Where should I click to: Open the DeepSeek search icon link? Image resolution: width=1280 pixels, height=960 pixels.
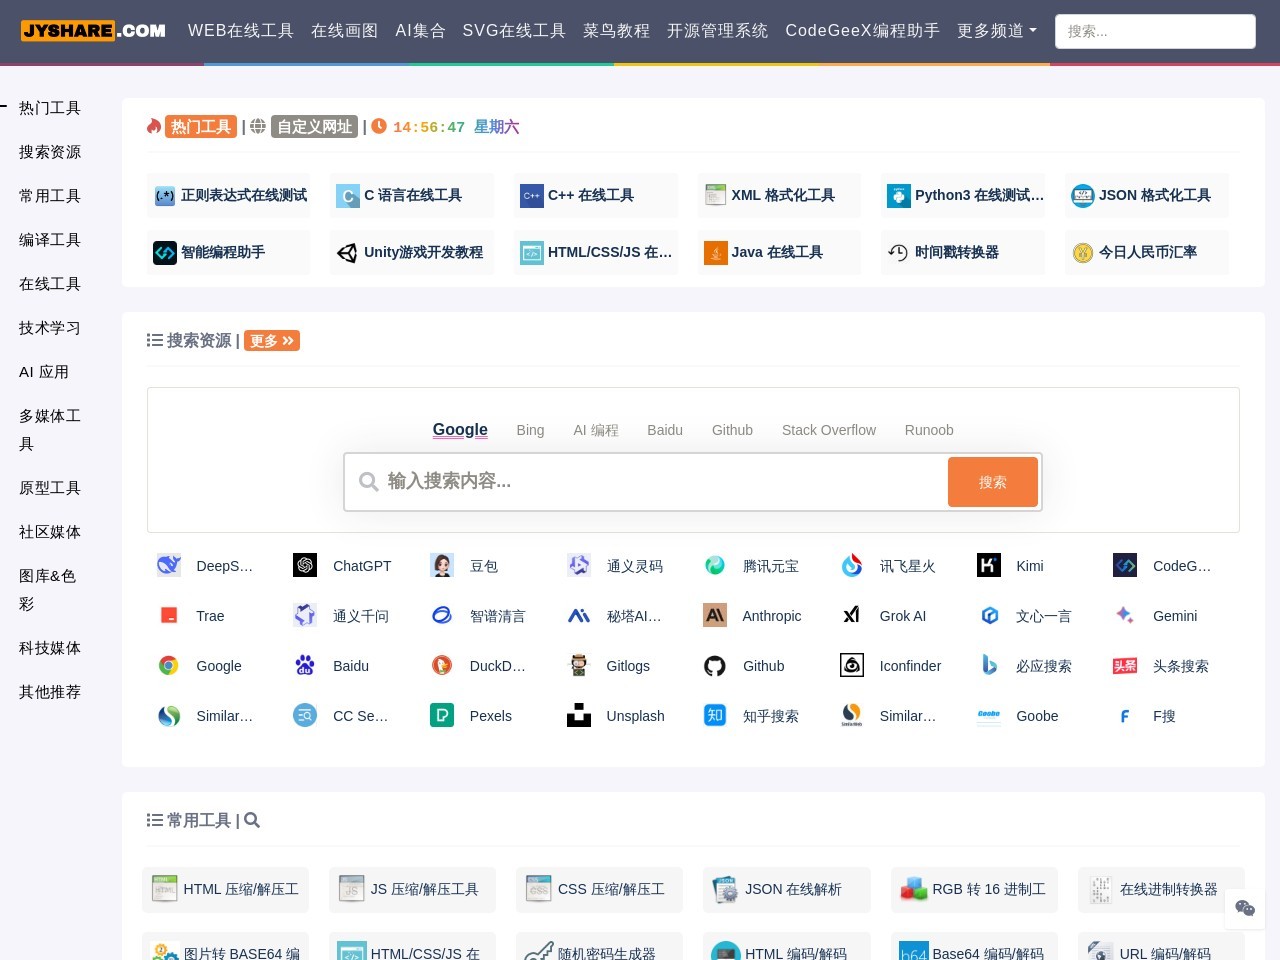tap(168, 565)
